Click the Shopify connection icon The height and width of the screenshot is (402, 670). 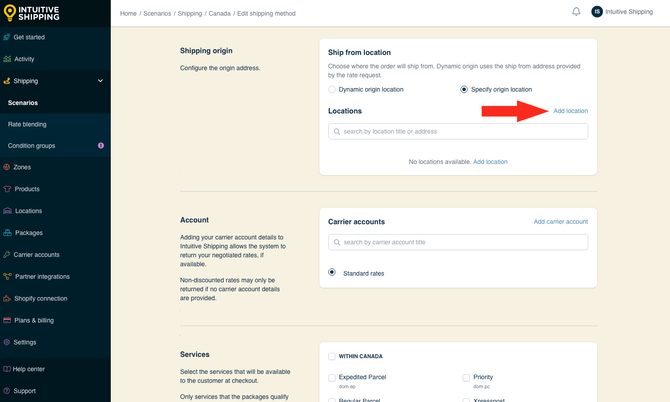pyautogui.click(x=7, y=298)
